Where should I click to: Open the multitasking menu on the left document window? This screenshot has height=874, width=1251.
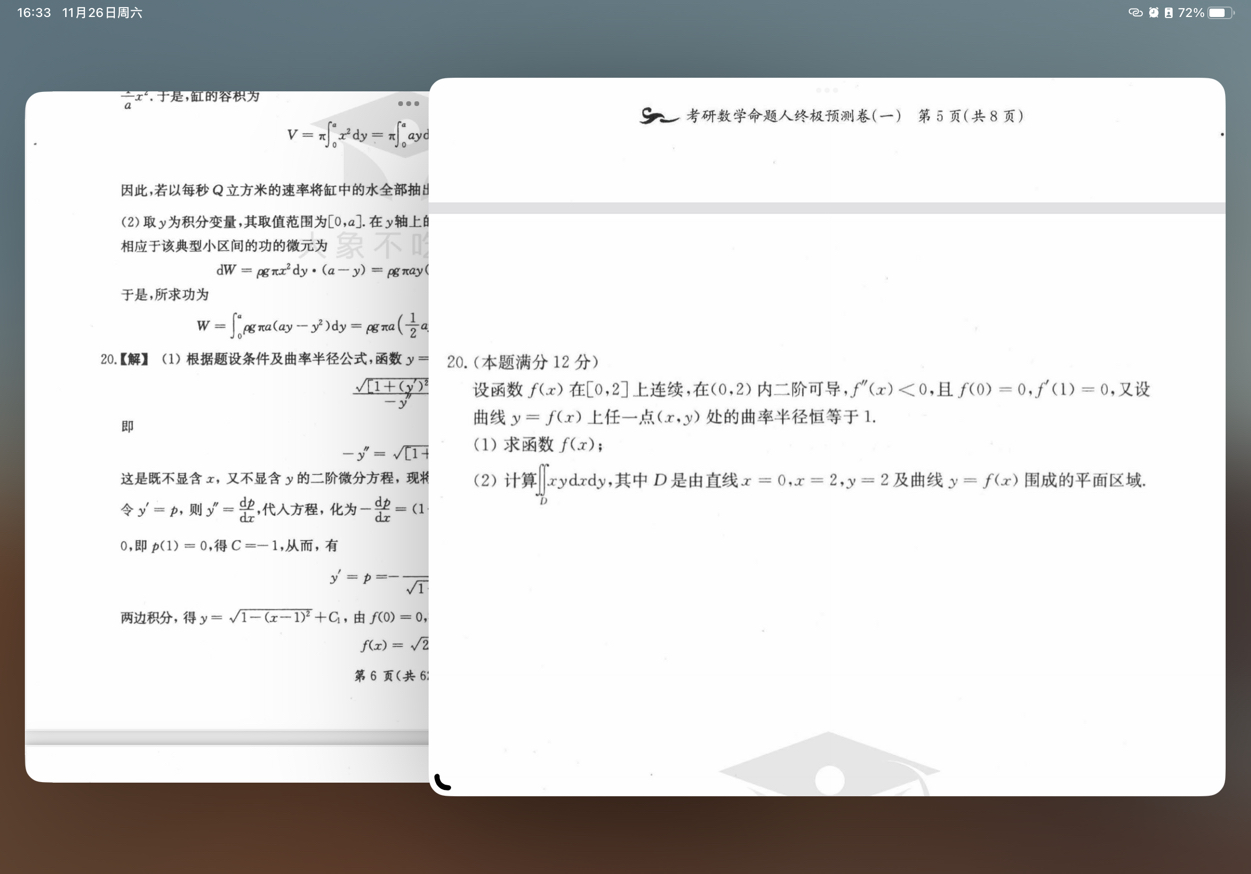(x=408, y=103)
